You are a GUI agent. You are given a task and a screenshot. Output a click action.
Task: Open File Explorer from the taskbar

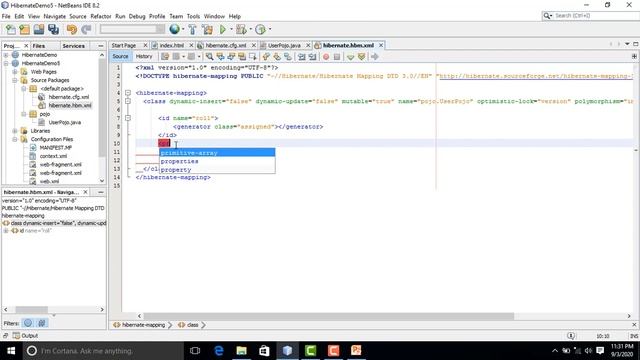click(x=242, y=351)
